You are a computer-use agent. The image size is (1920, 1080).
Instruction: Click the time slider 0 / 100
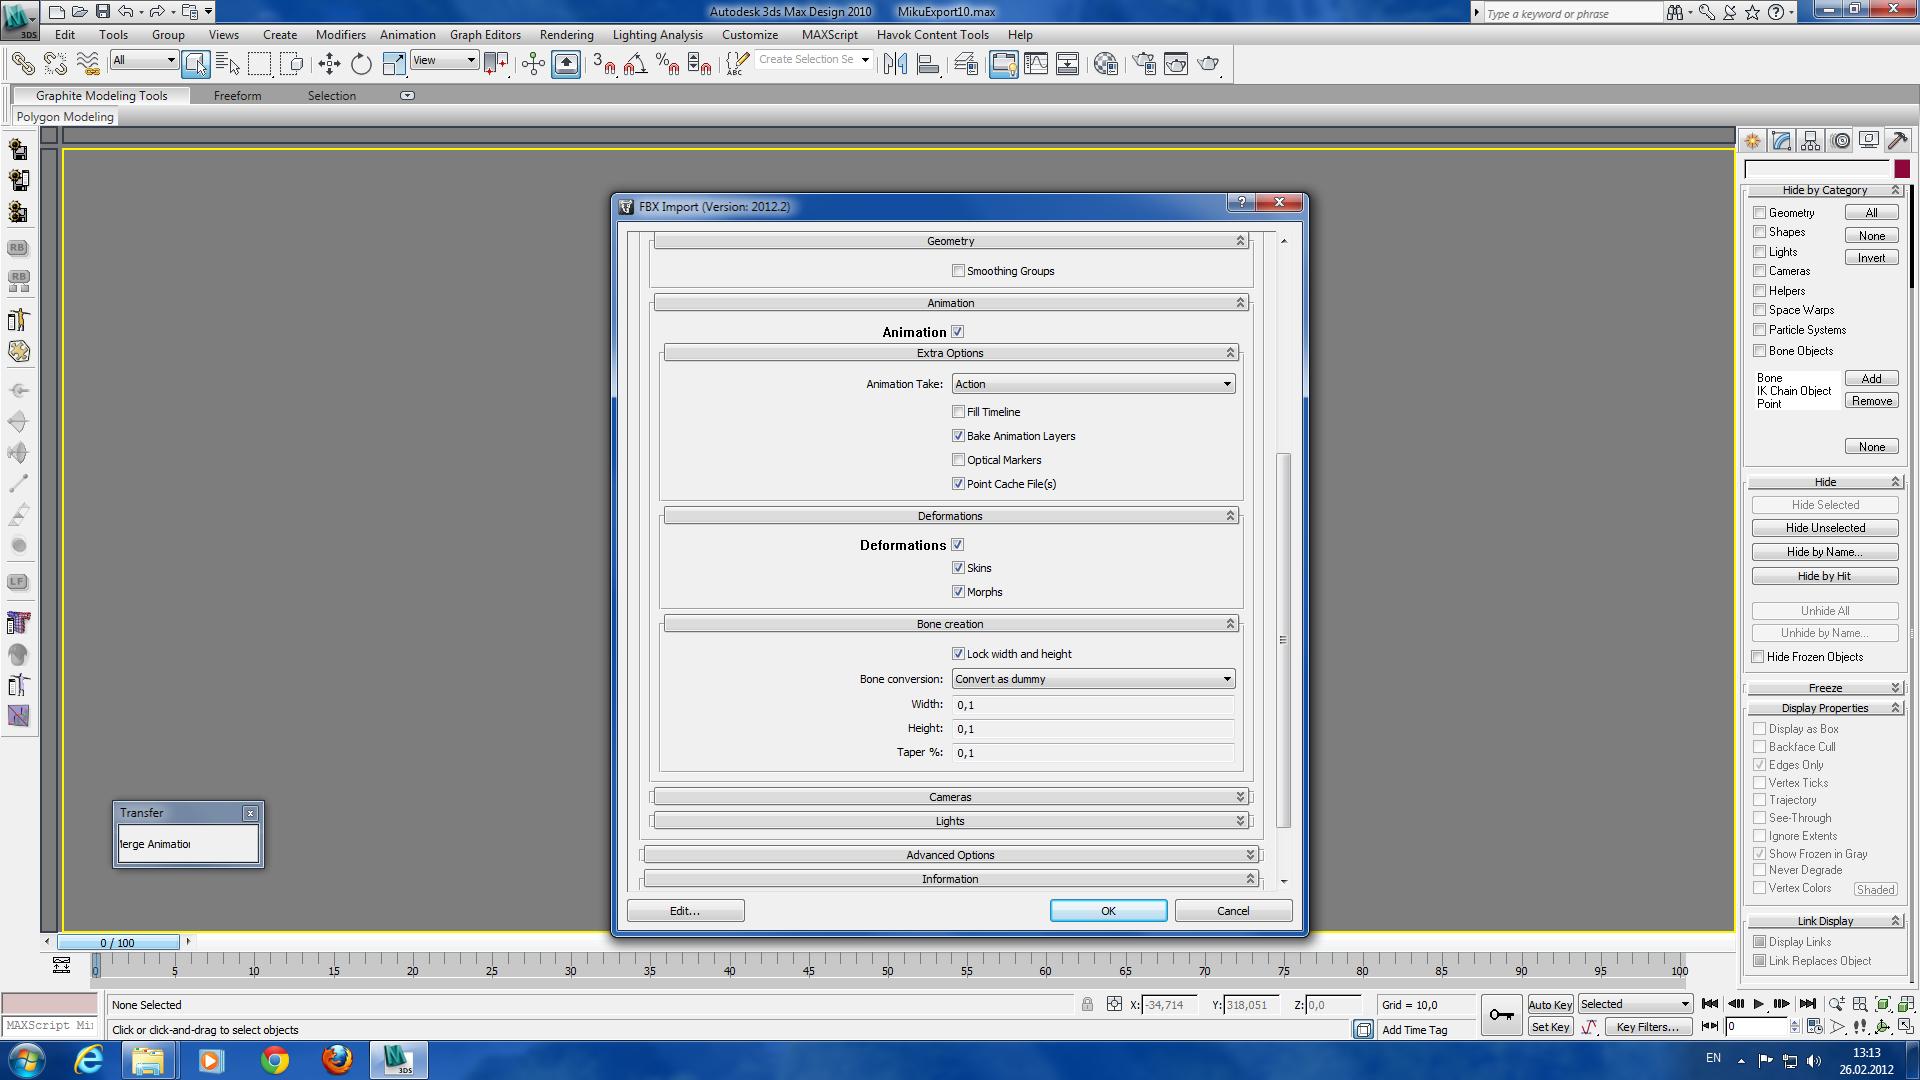click(x=118, y=942)
